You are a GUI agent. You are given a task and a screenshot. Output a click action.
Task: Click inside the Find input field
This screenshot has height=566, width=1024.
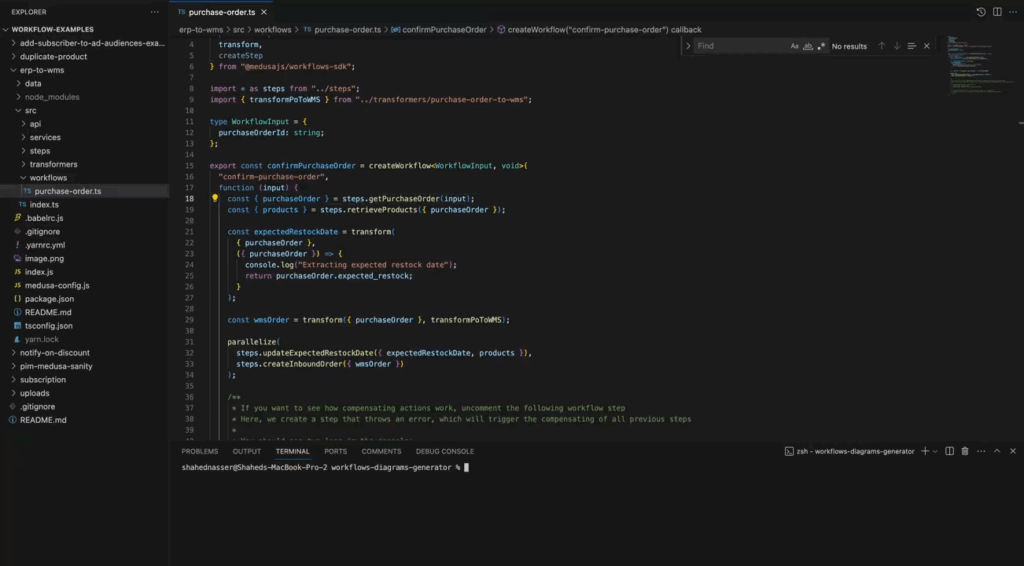point(740,46)
